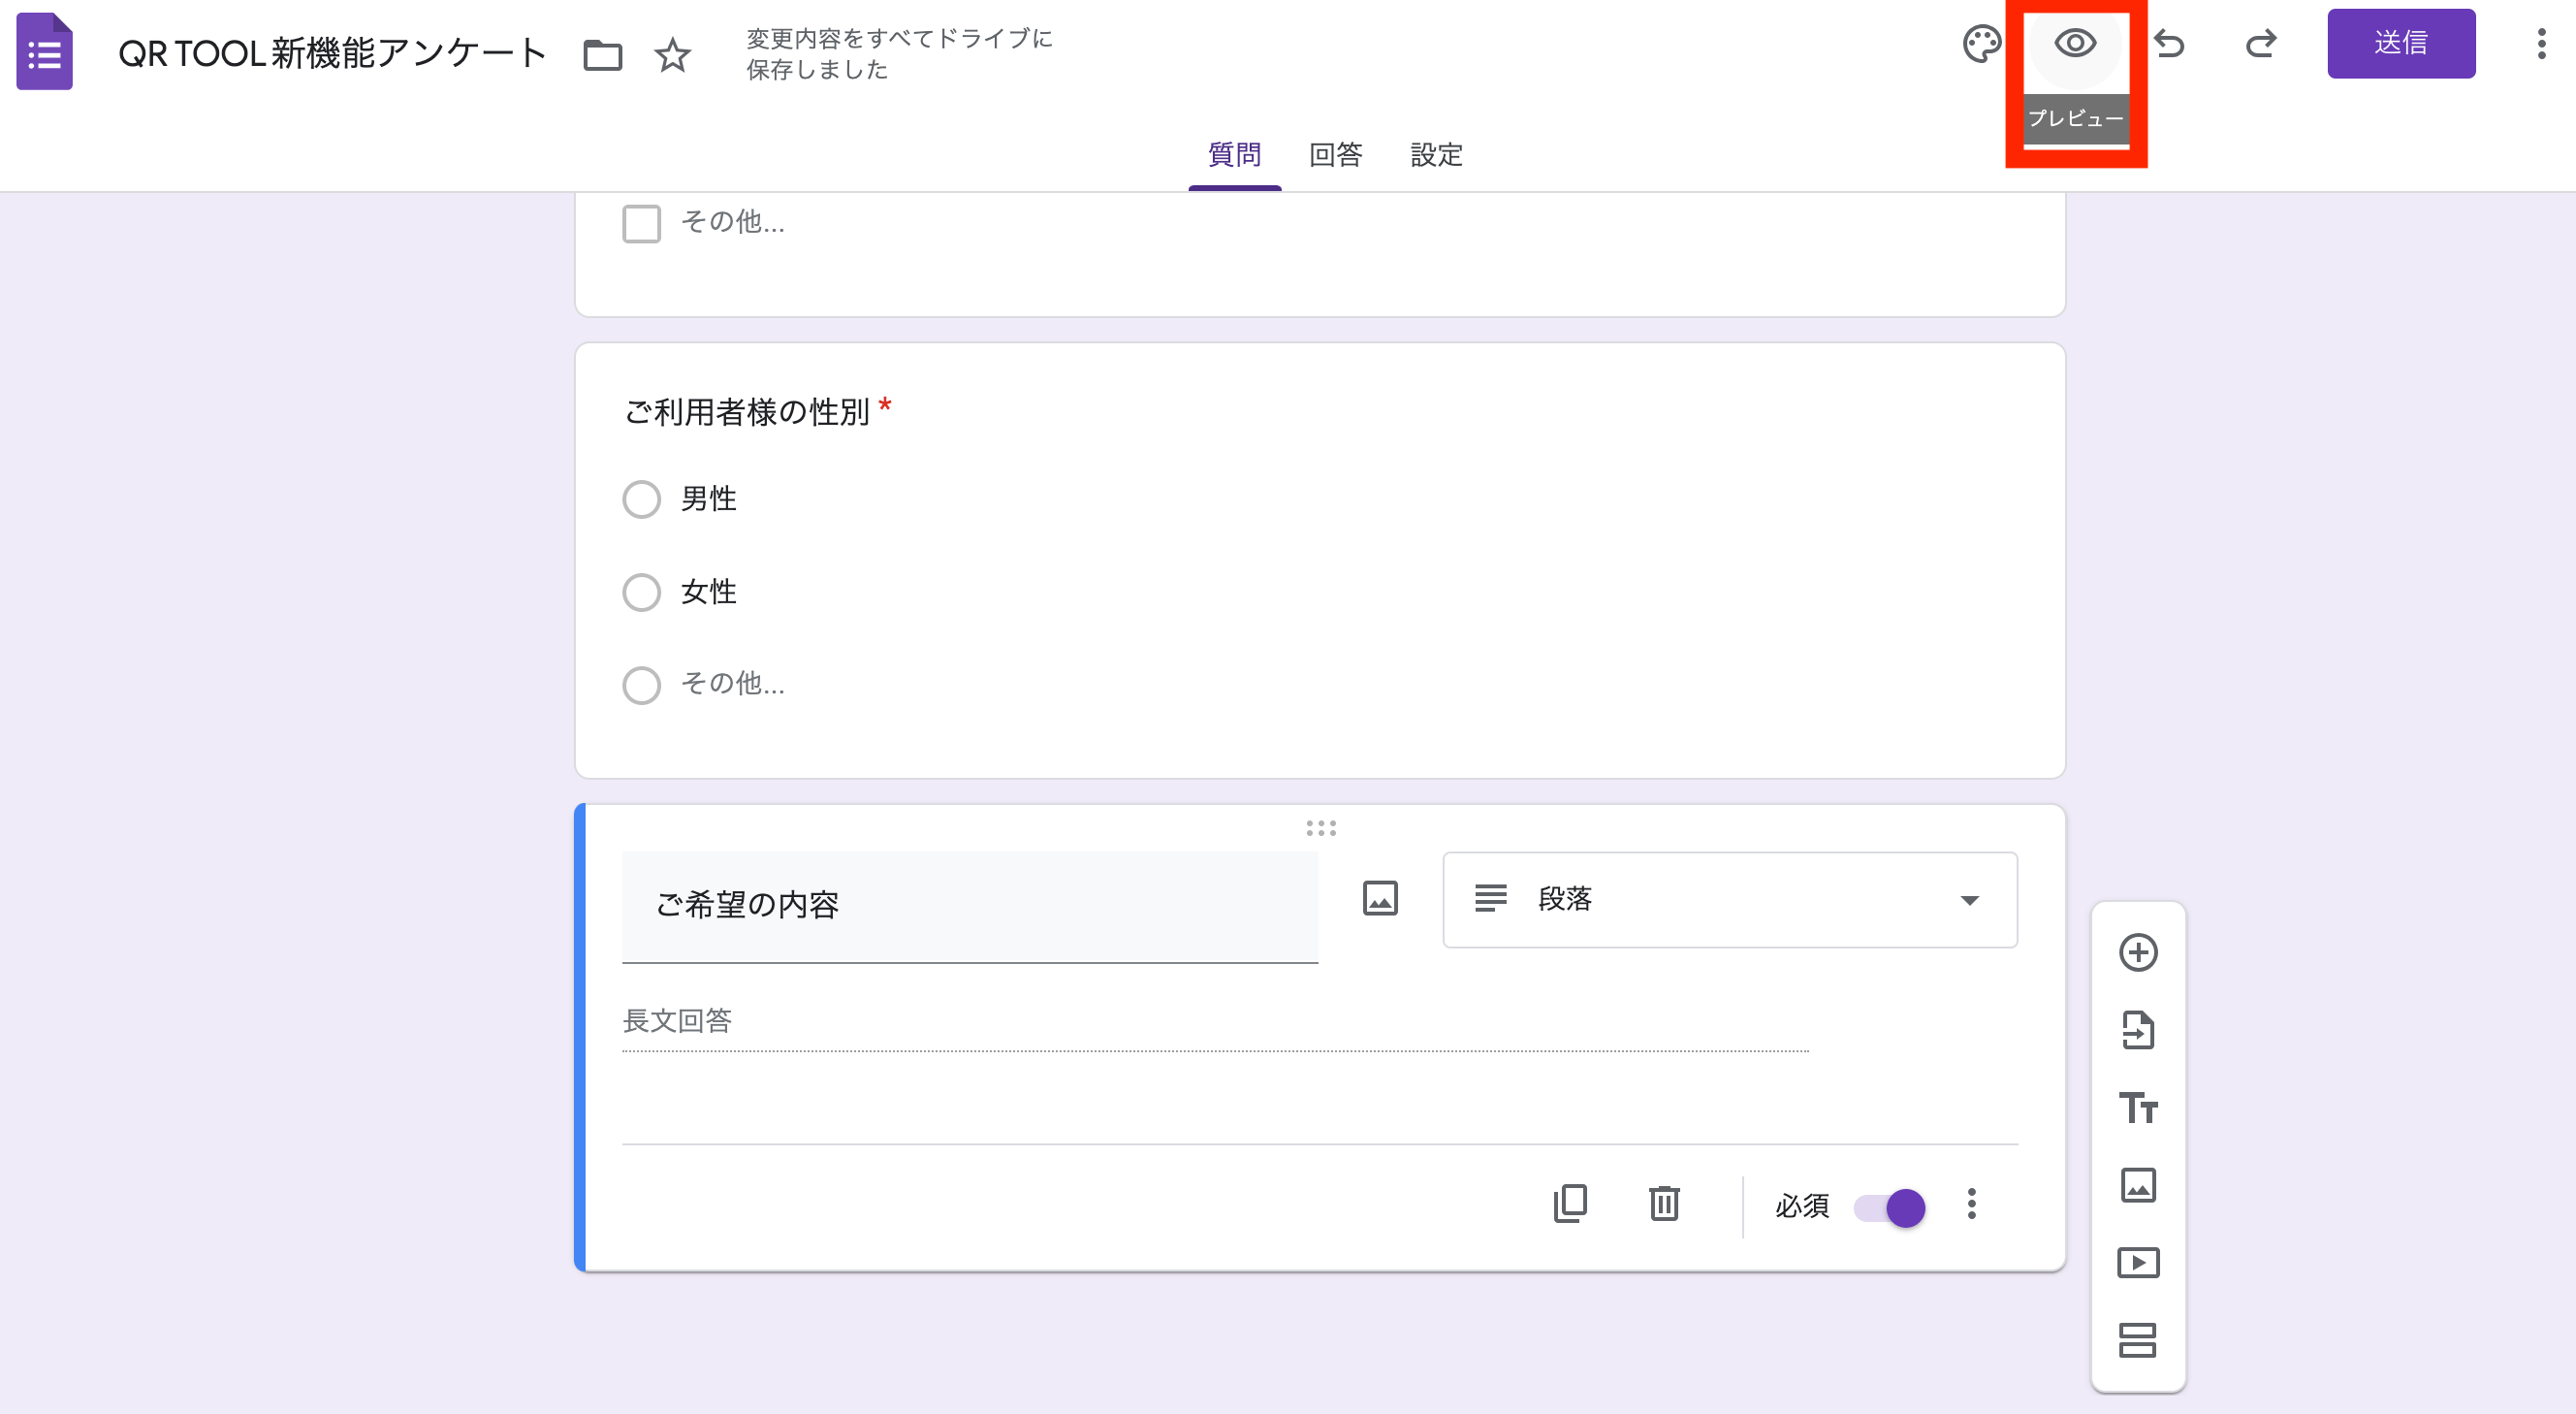Undo the last change
The width and height of the screenshot is (2576, 1414).
(2170, 44)
